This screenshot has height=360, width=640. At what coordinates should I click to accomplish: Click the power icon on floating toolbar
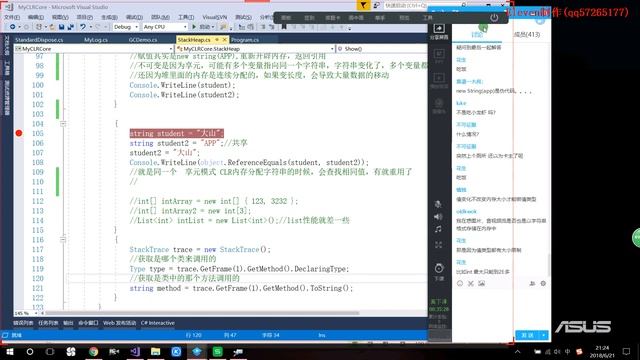coord(494,18)
